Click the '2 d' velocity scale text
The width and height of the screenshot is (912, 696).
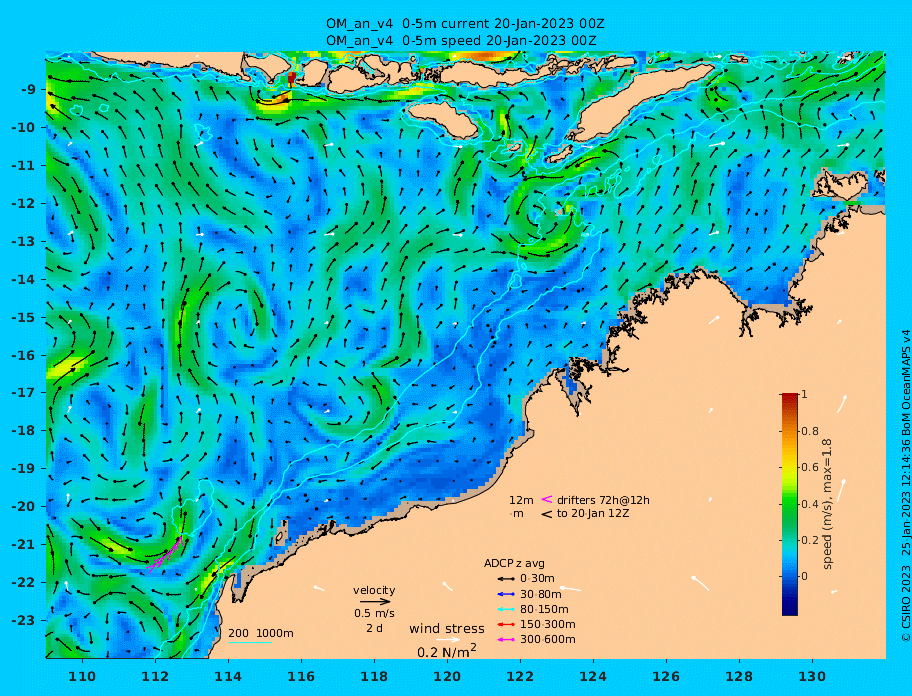tap(374, 629)
